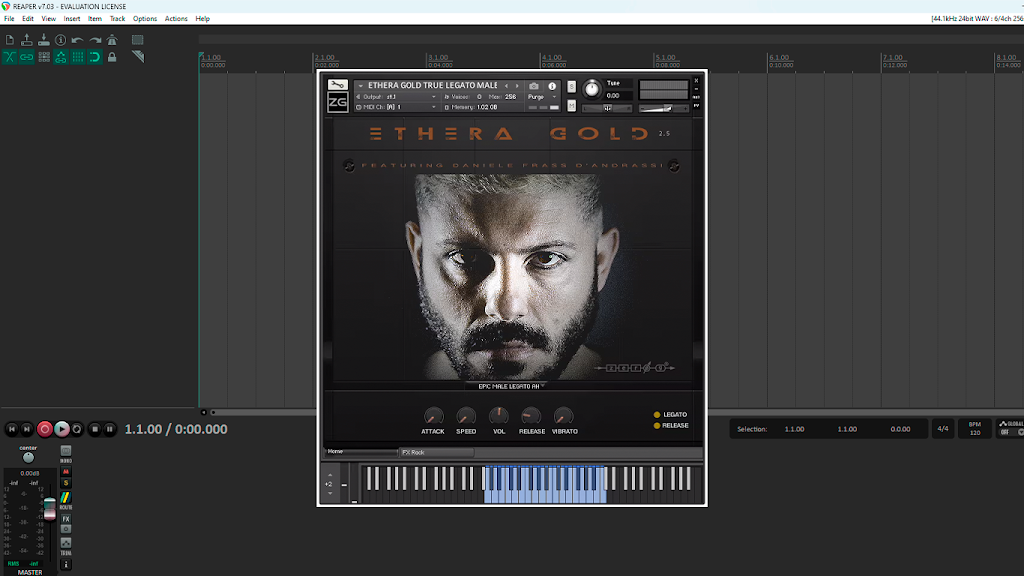Open the snapshot camera icon
1024x576 pixels.
tap(534, 86)
